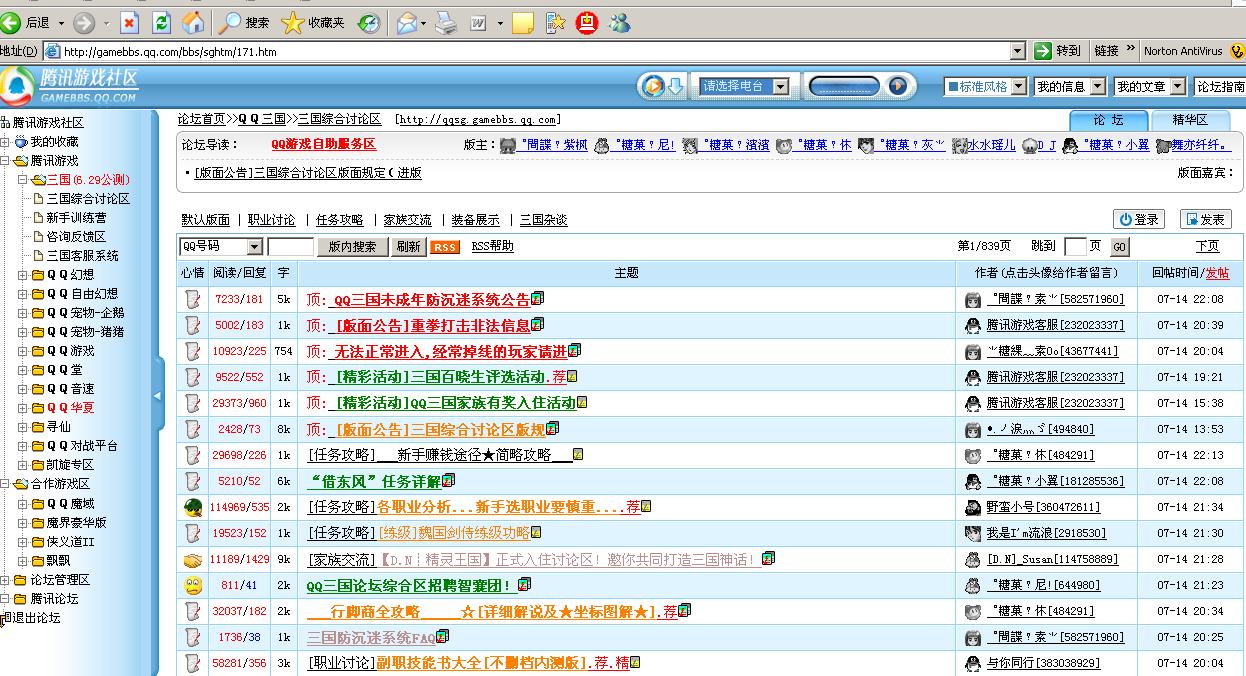Click the search keyword input field
This screenshot has width=1246, height=676.
(291, 247)
